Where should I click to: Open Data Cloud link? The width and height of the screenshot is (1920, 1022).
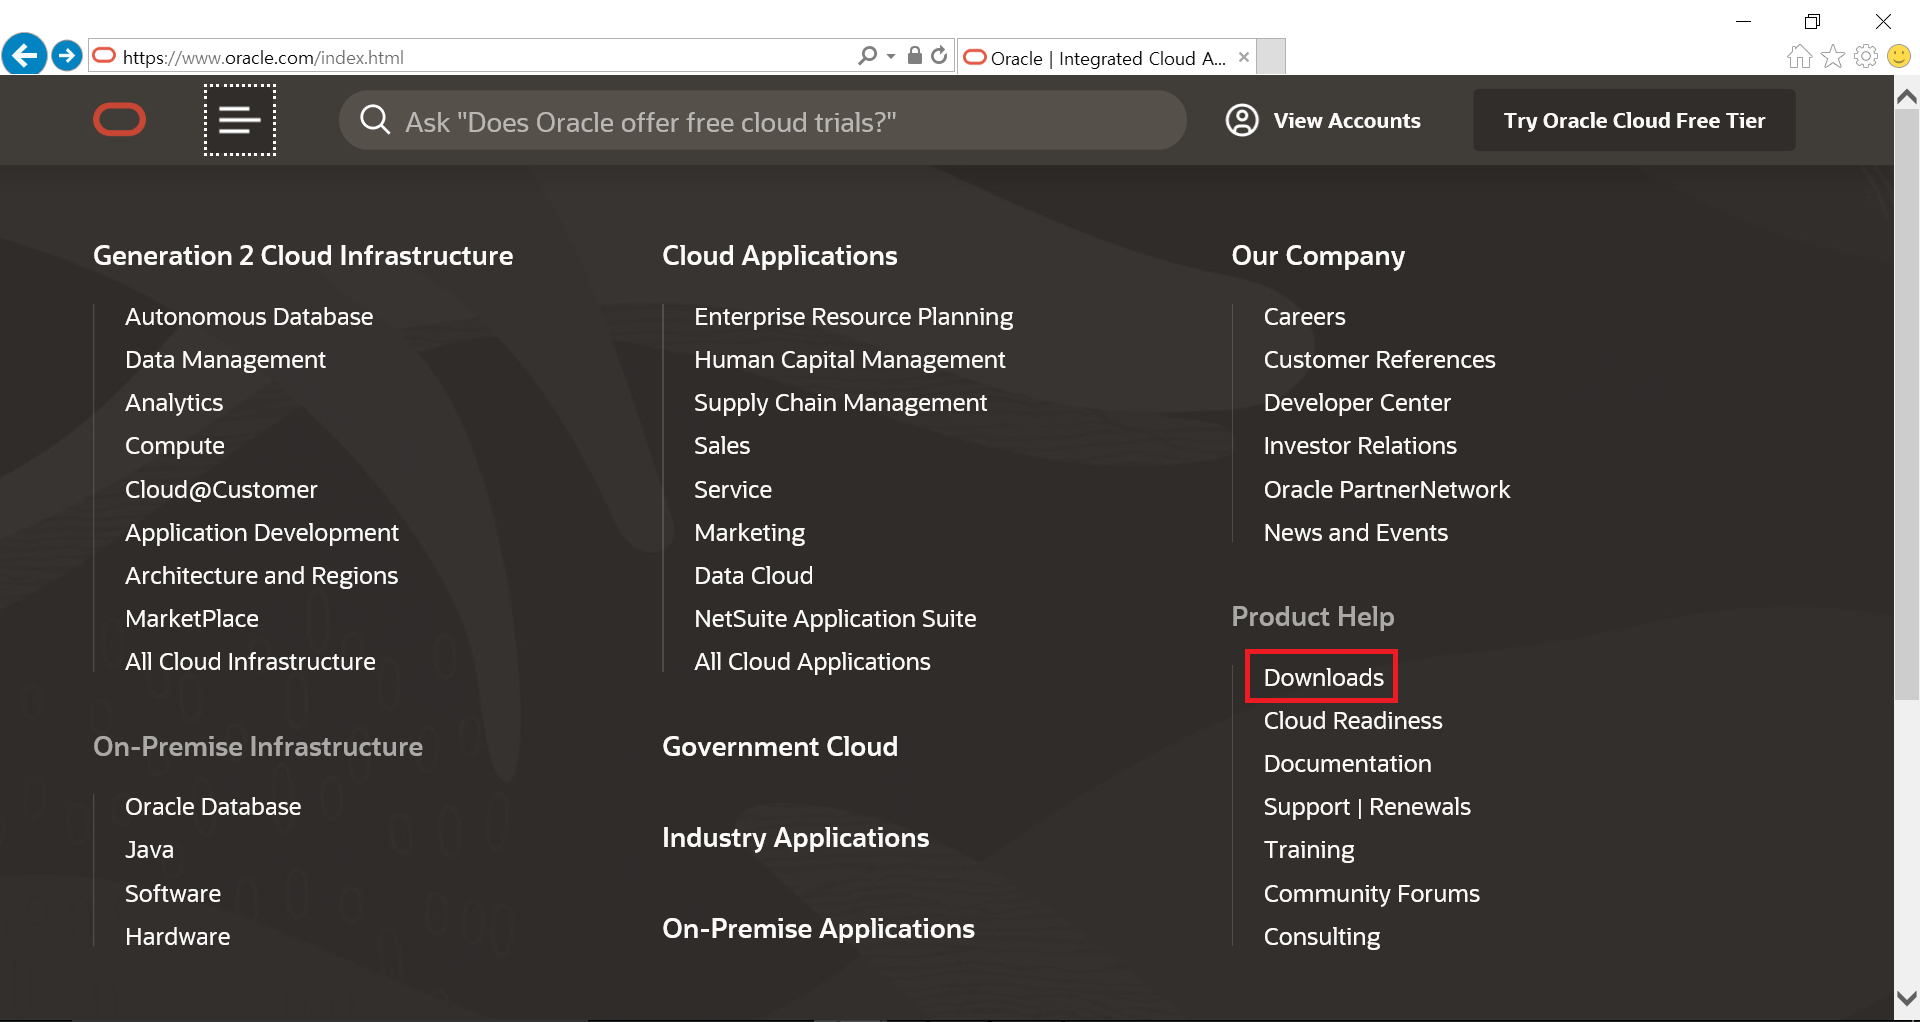[754, 576]
